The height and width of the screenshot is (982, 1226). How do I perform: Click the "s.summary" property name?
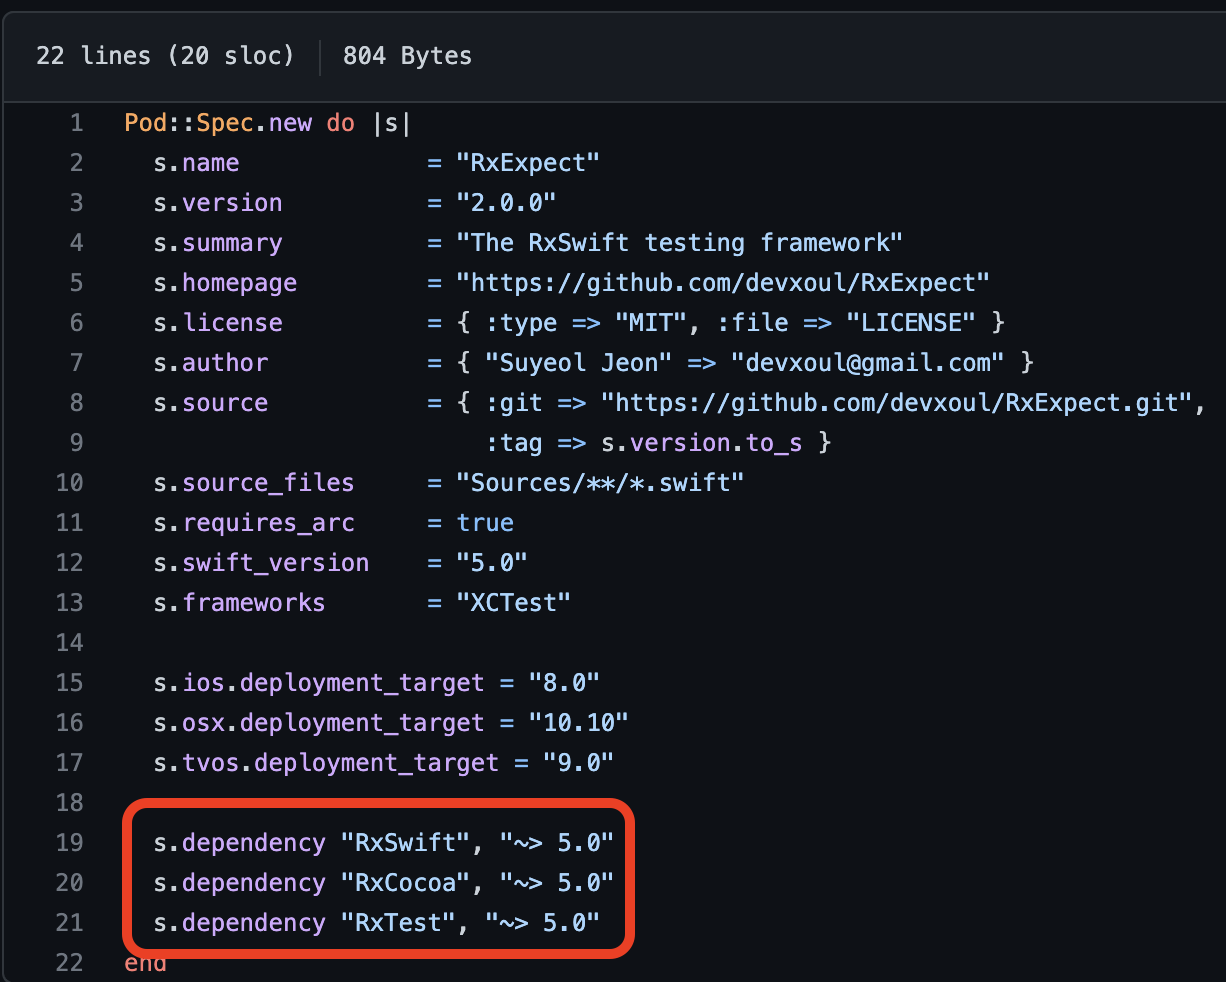coord(218,243)
